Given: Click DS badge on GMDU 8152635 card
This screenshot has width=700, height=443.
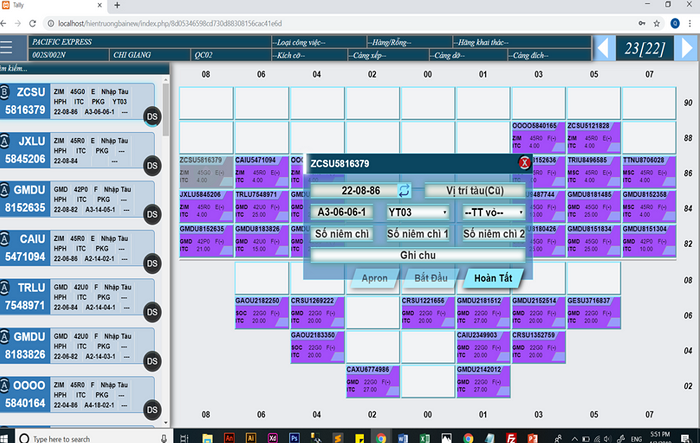Looking at the screenshot, I should tap(152, 214).
